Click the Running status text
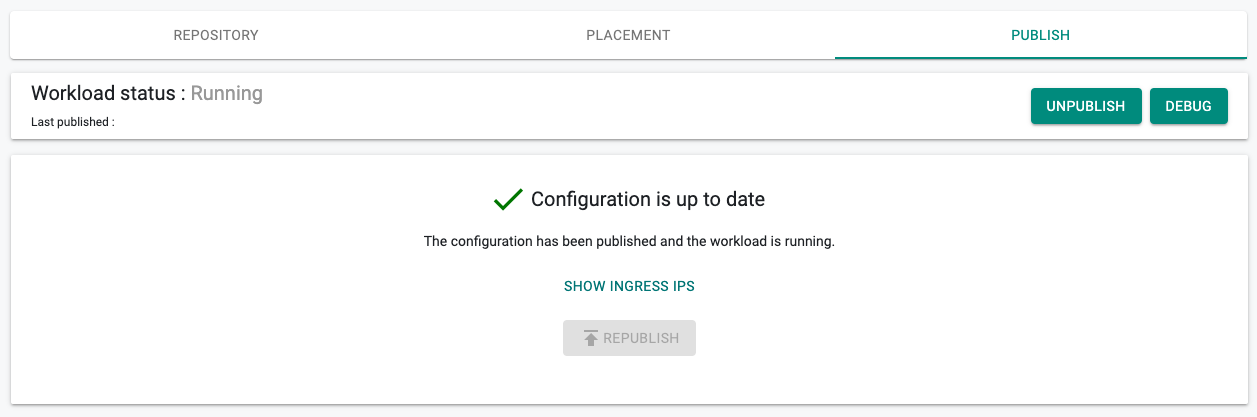Image resolution: width=1257 pixels, height=417 pixels. click(227, 94)
